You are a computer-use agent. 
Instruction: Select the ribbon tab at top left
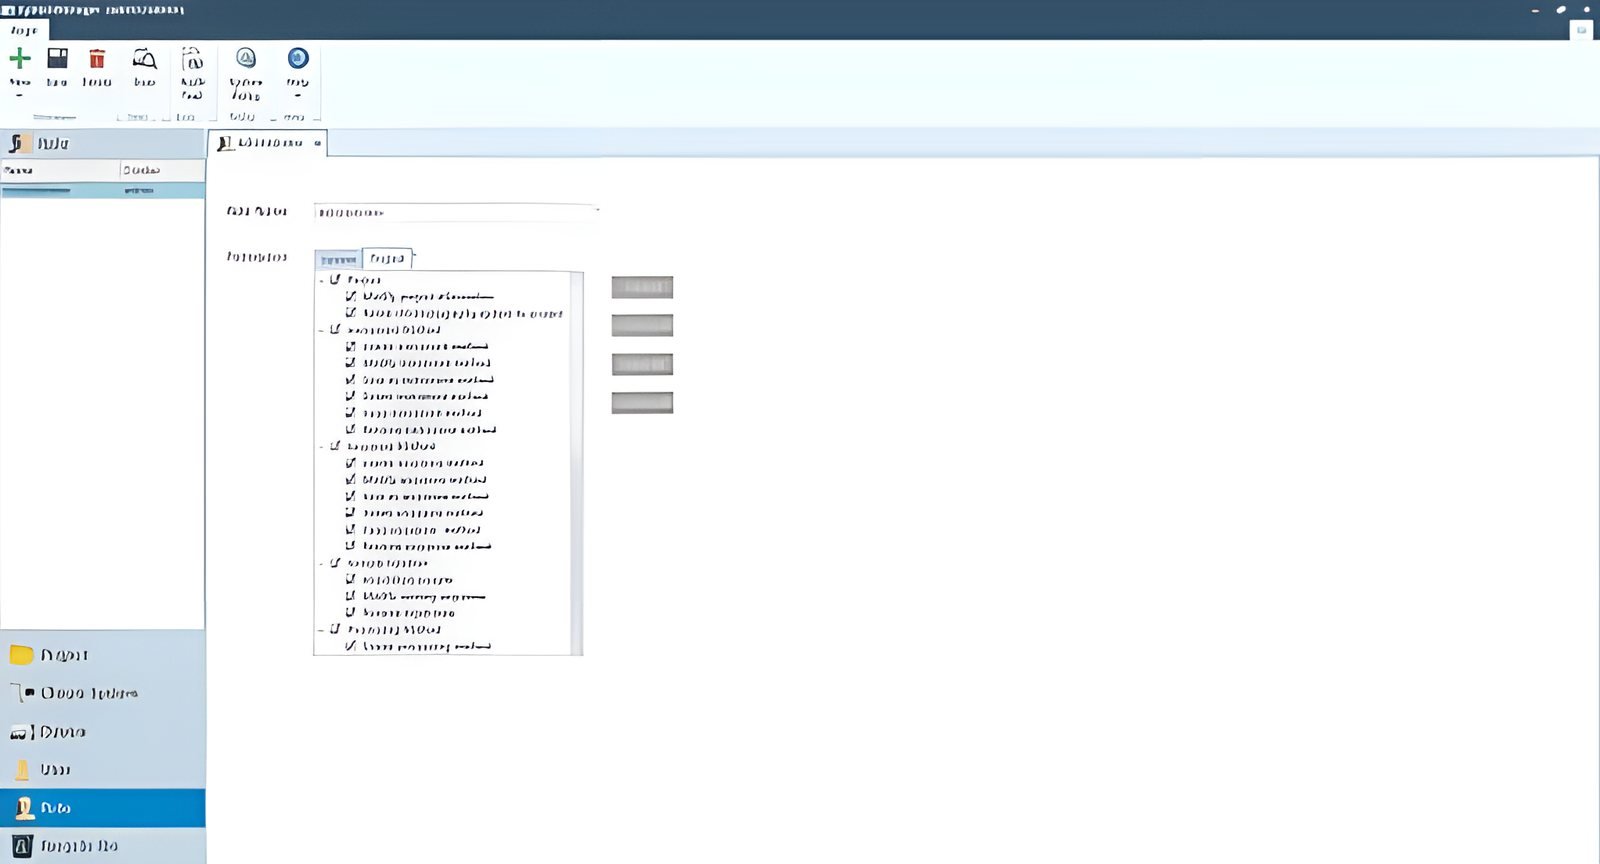(24, 30)
